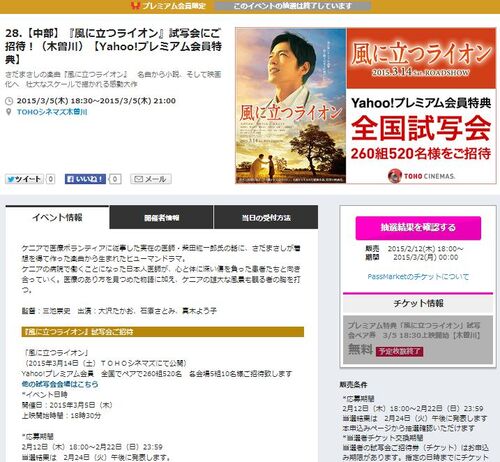Click the pink 抽選結果を確認する button
500x462 pixels.
pyautogui.click(x=418, y=228)
